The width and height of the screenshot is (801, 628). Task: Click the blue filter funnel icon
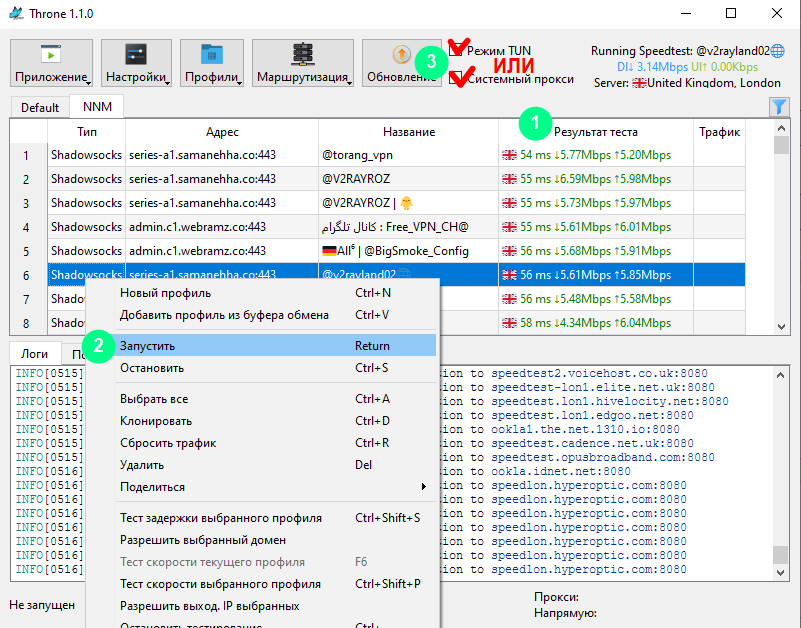[x=779, y=107]
